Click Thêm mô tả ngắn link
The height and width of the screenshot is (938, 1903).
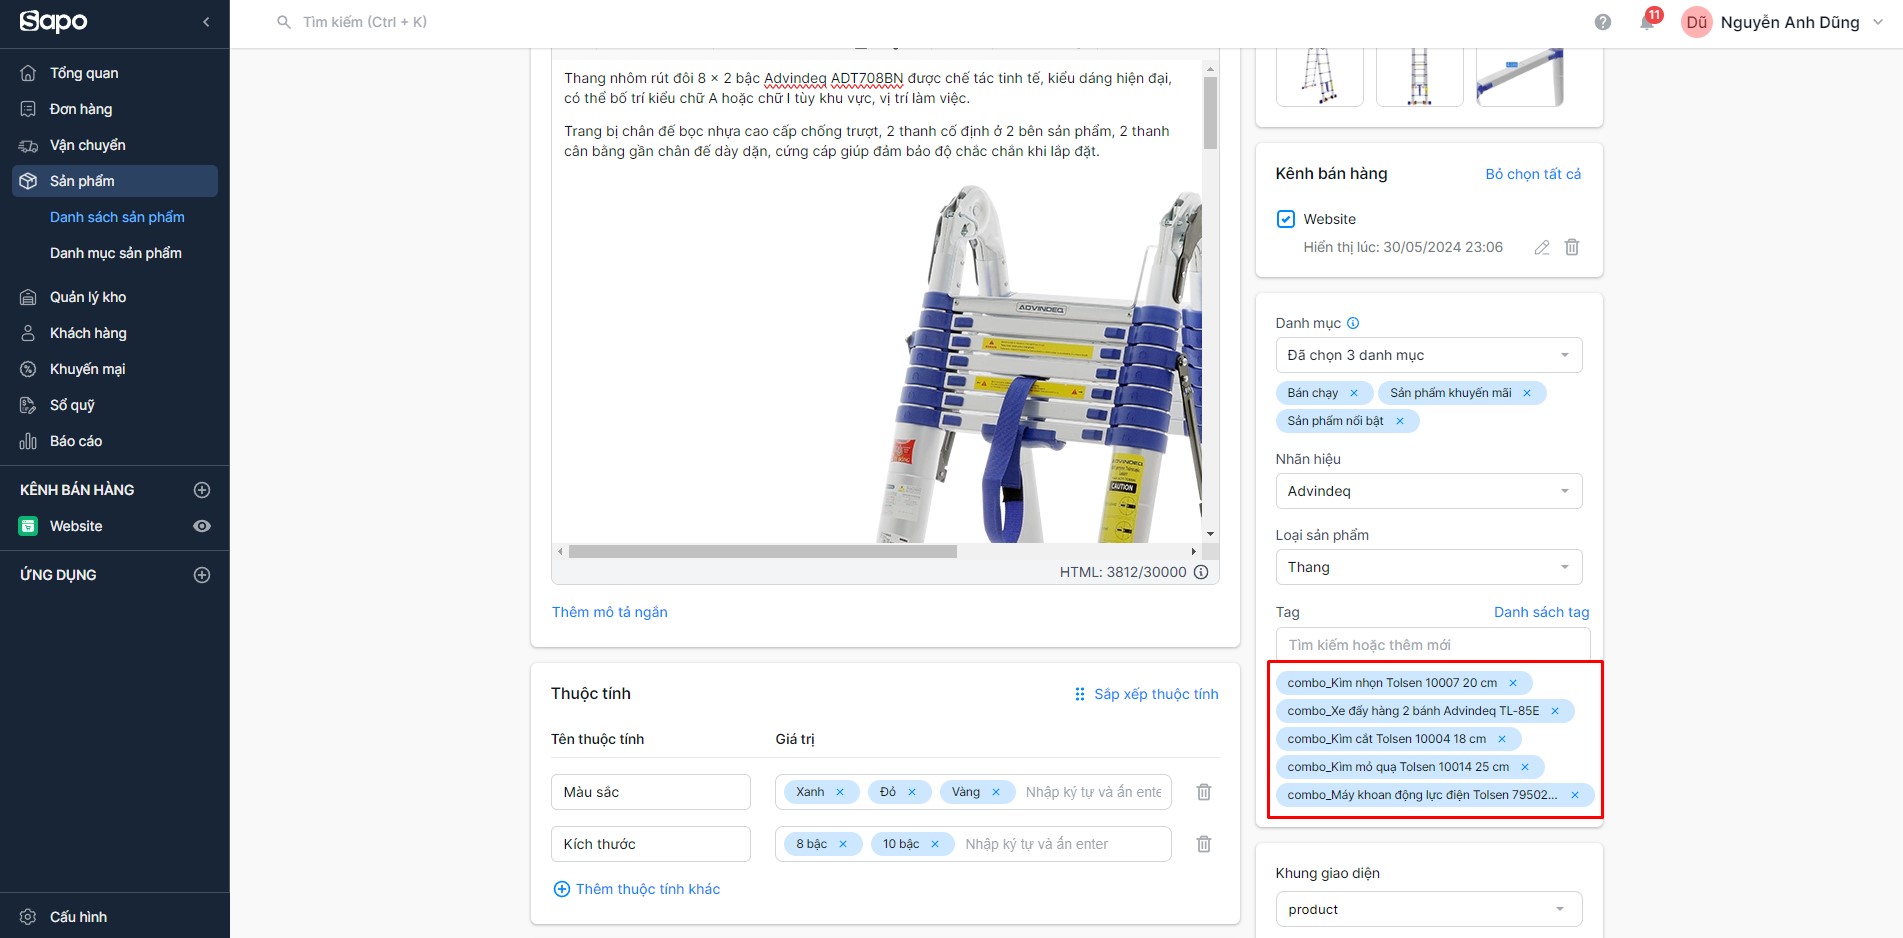(x=610, y=612)
